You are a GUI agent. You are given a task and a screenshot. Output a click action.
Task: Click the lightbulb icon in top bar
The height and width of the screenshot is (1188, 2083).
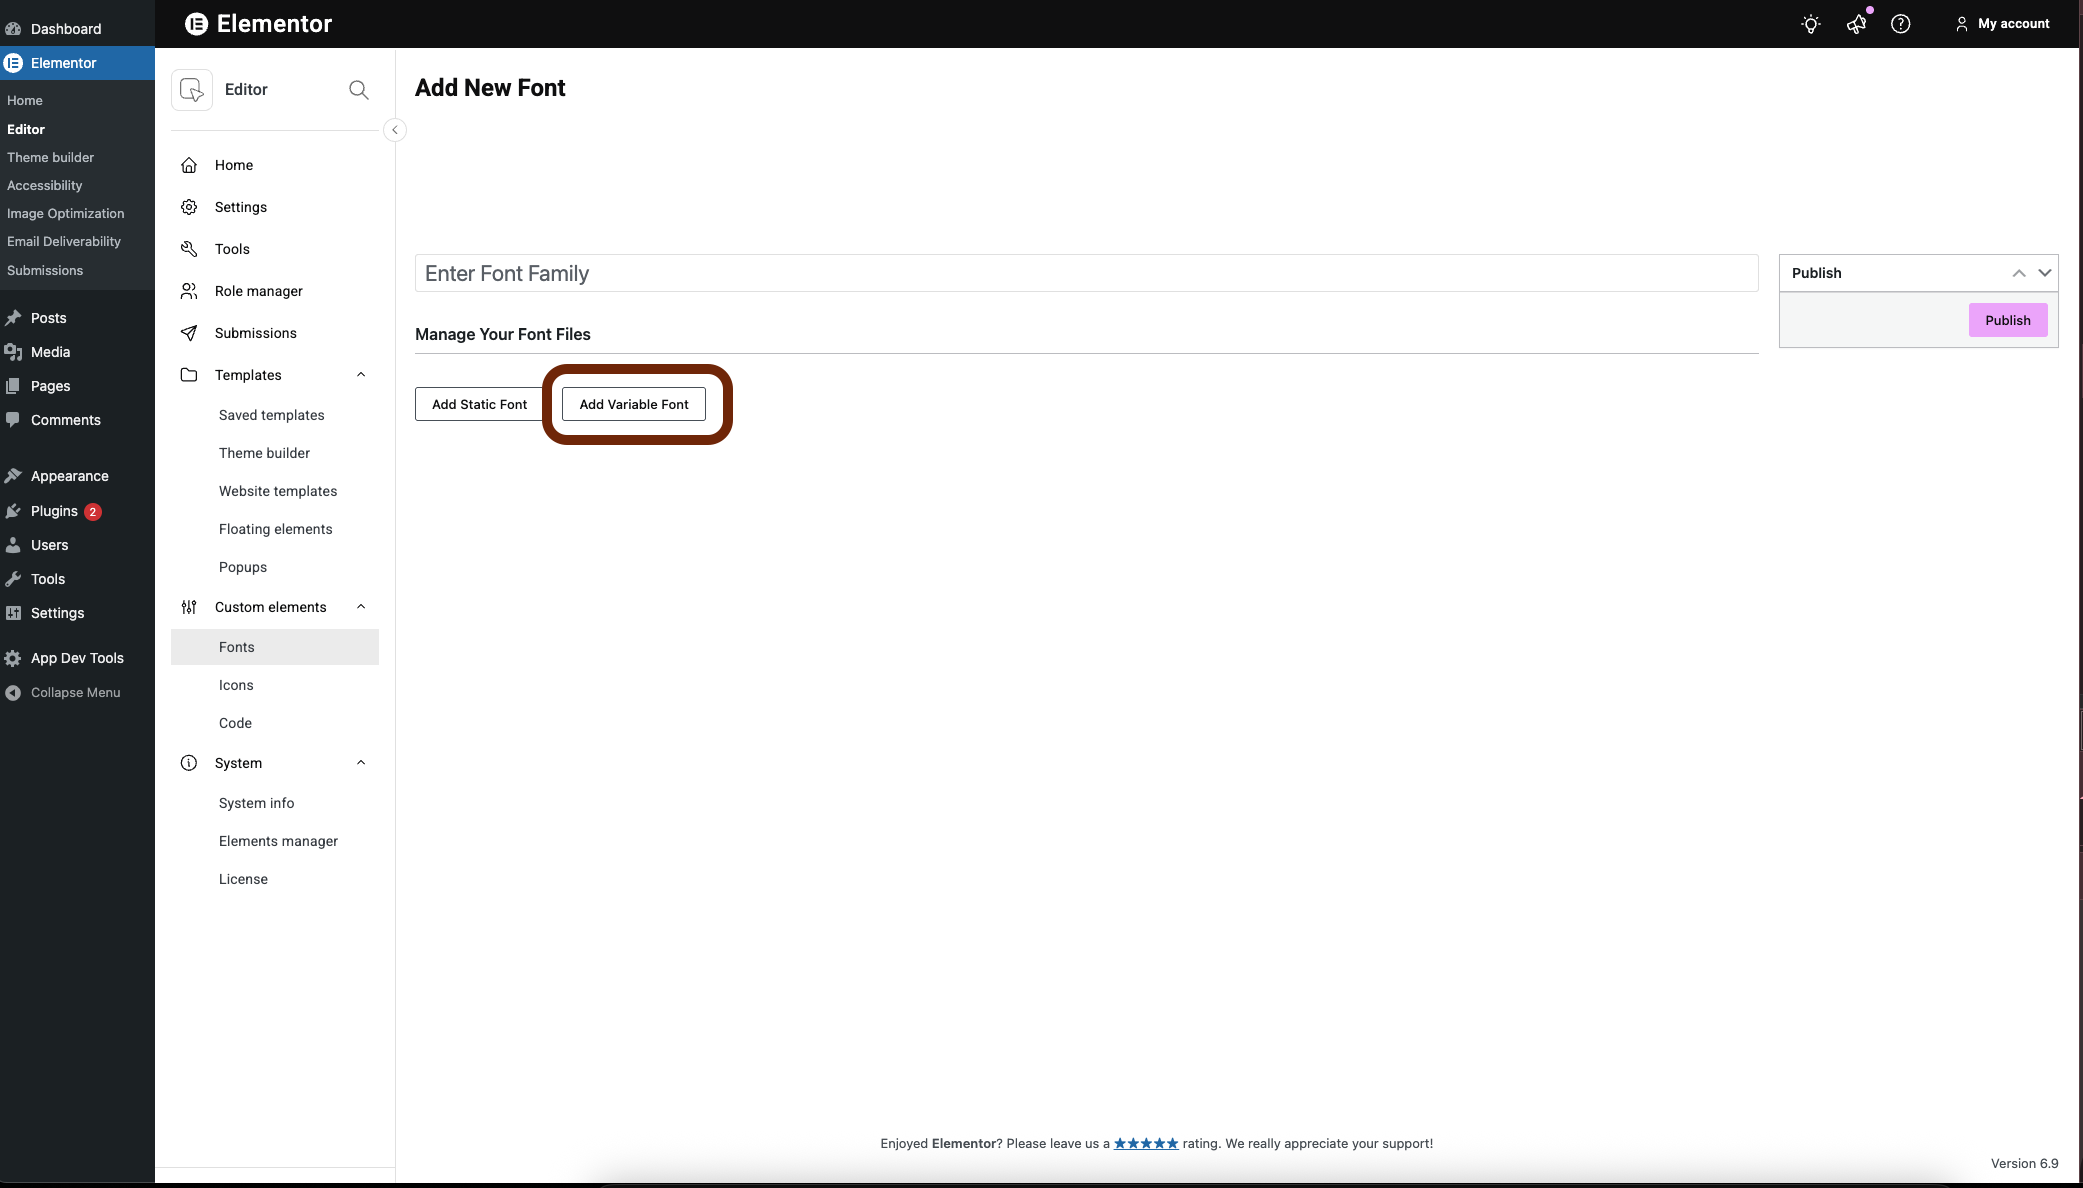[1810, 24]
